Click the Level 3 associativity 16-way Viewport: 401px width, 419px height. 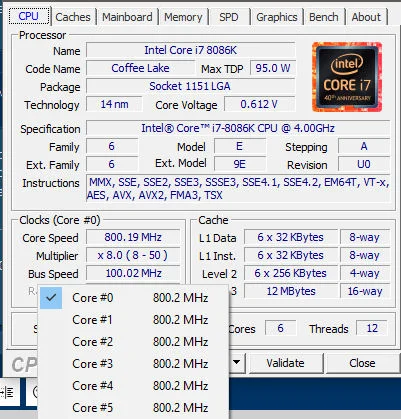click(x=364, y=291)
